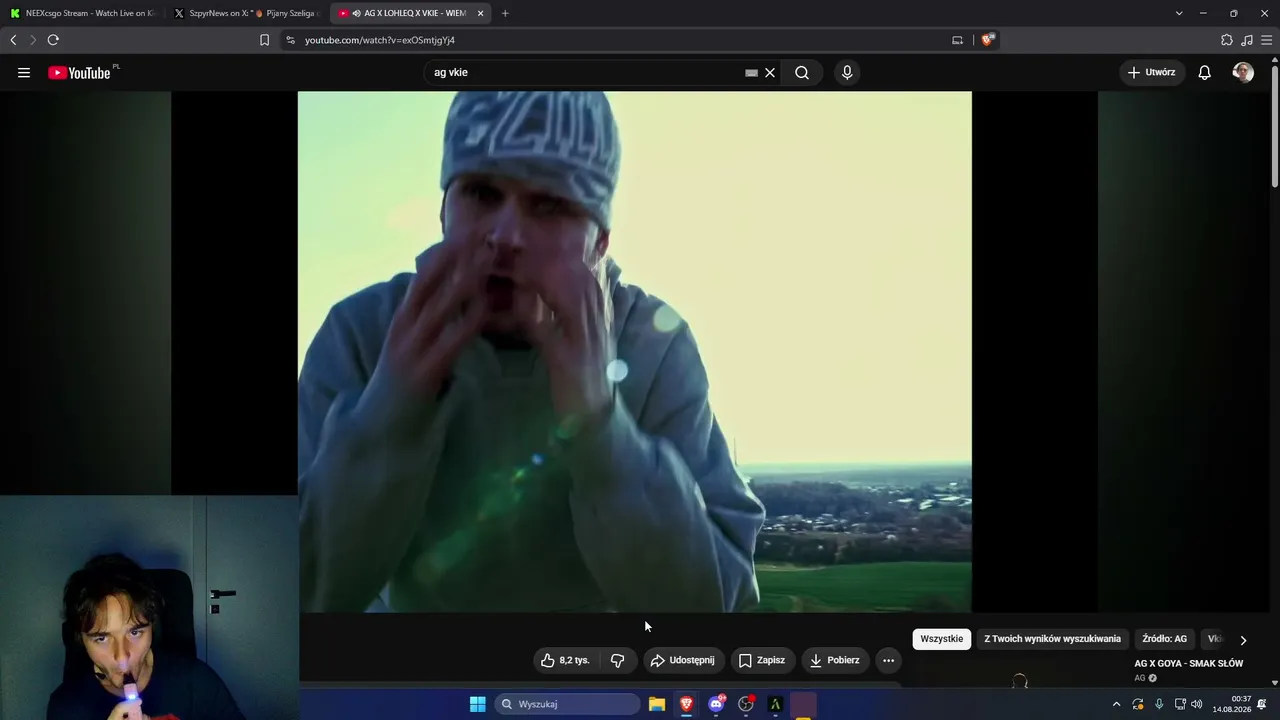
Task: Select the Wszystkie filter chip
Action: point(942,639)
